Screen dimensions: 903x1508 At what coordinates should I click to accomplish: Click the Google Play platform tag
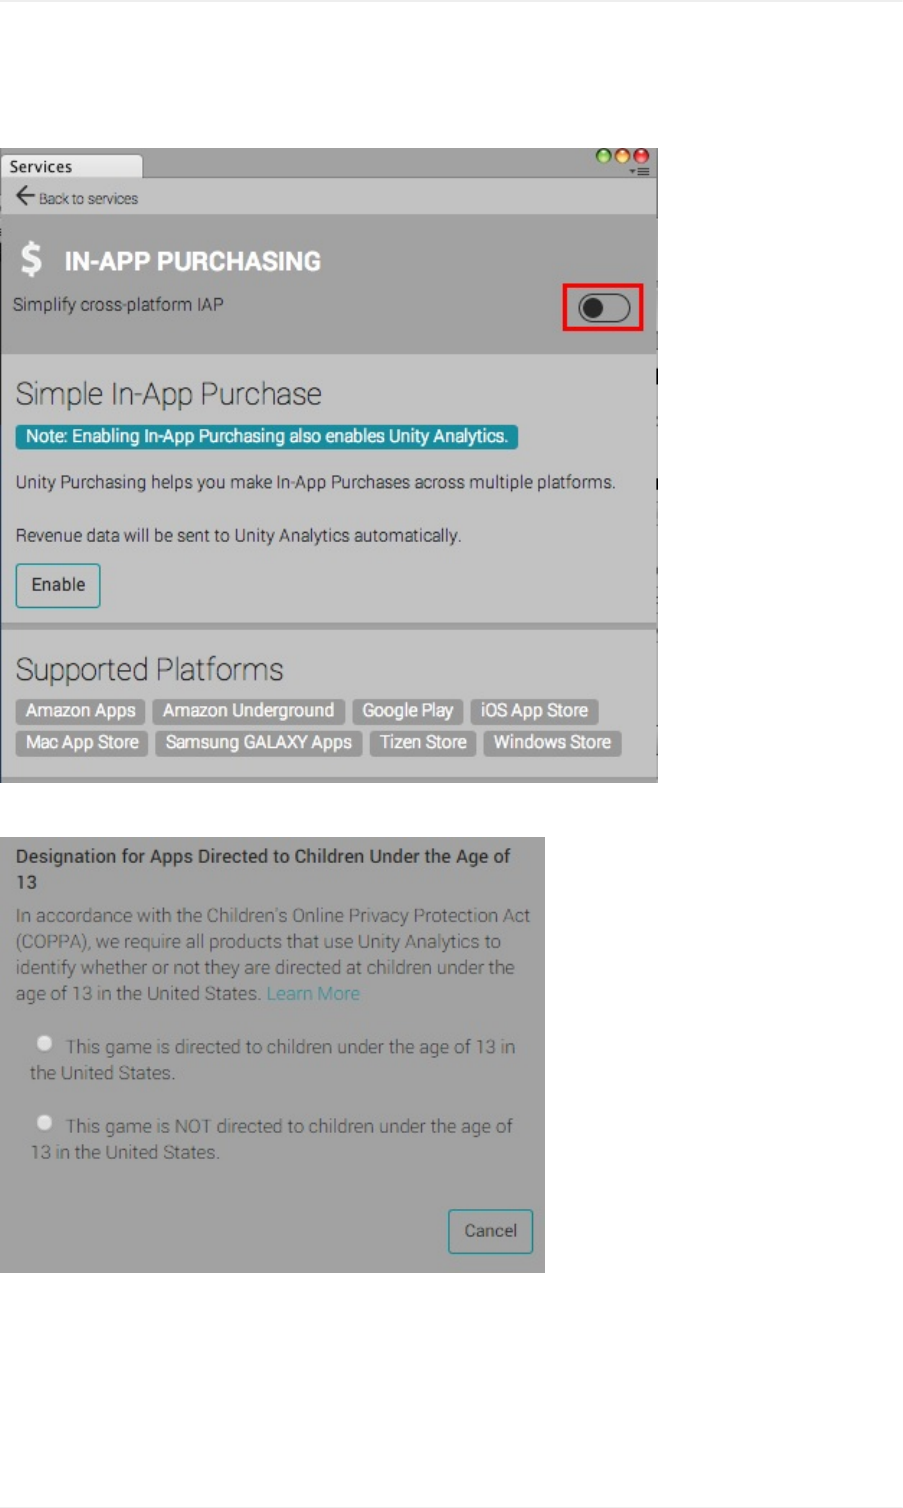click(x=407, y=711)
